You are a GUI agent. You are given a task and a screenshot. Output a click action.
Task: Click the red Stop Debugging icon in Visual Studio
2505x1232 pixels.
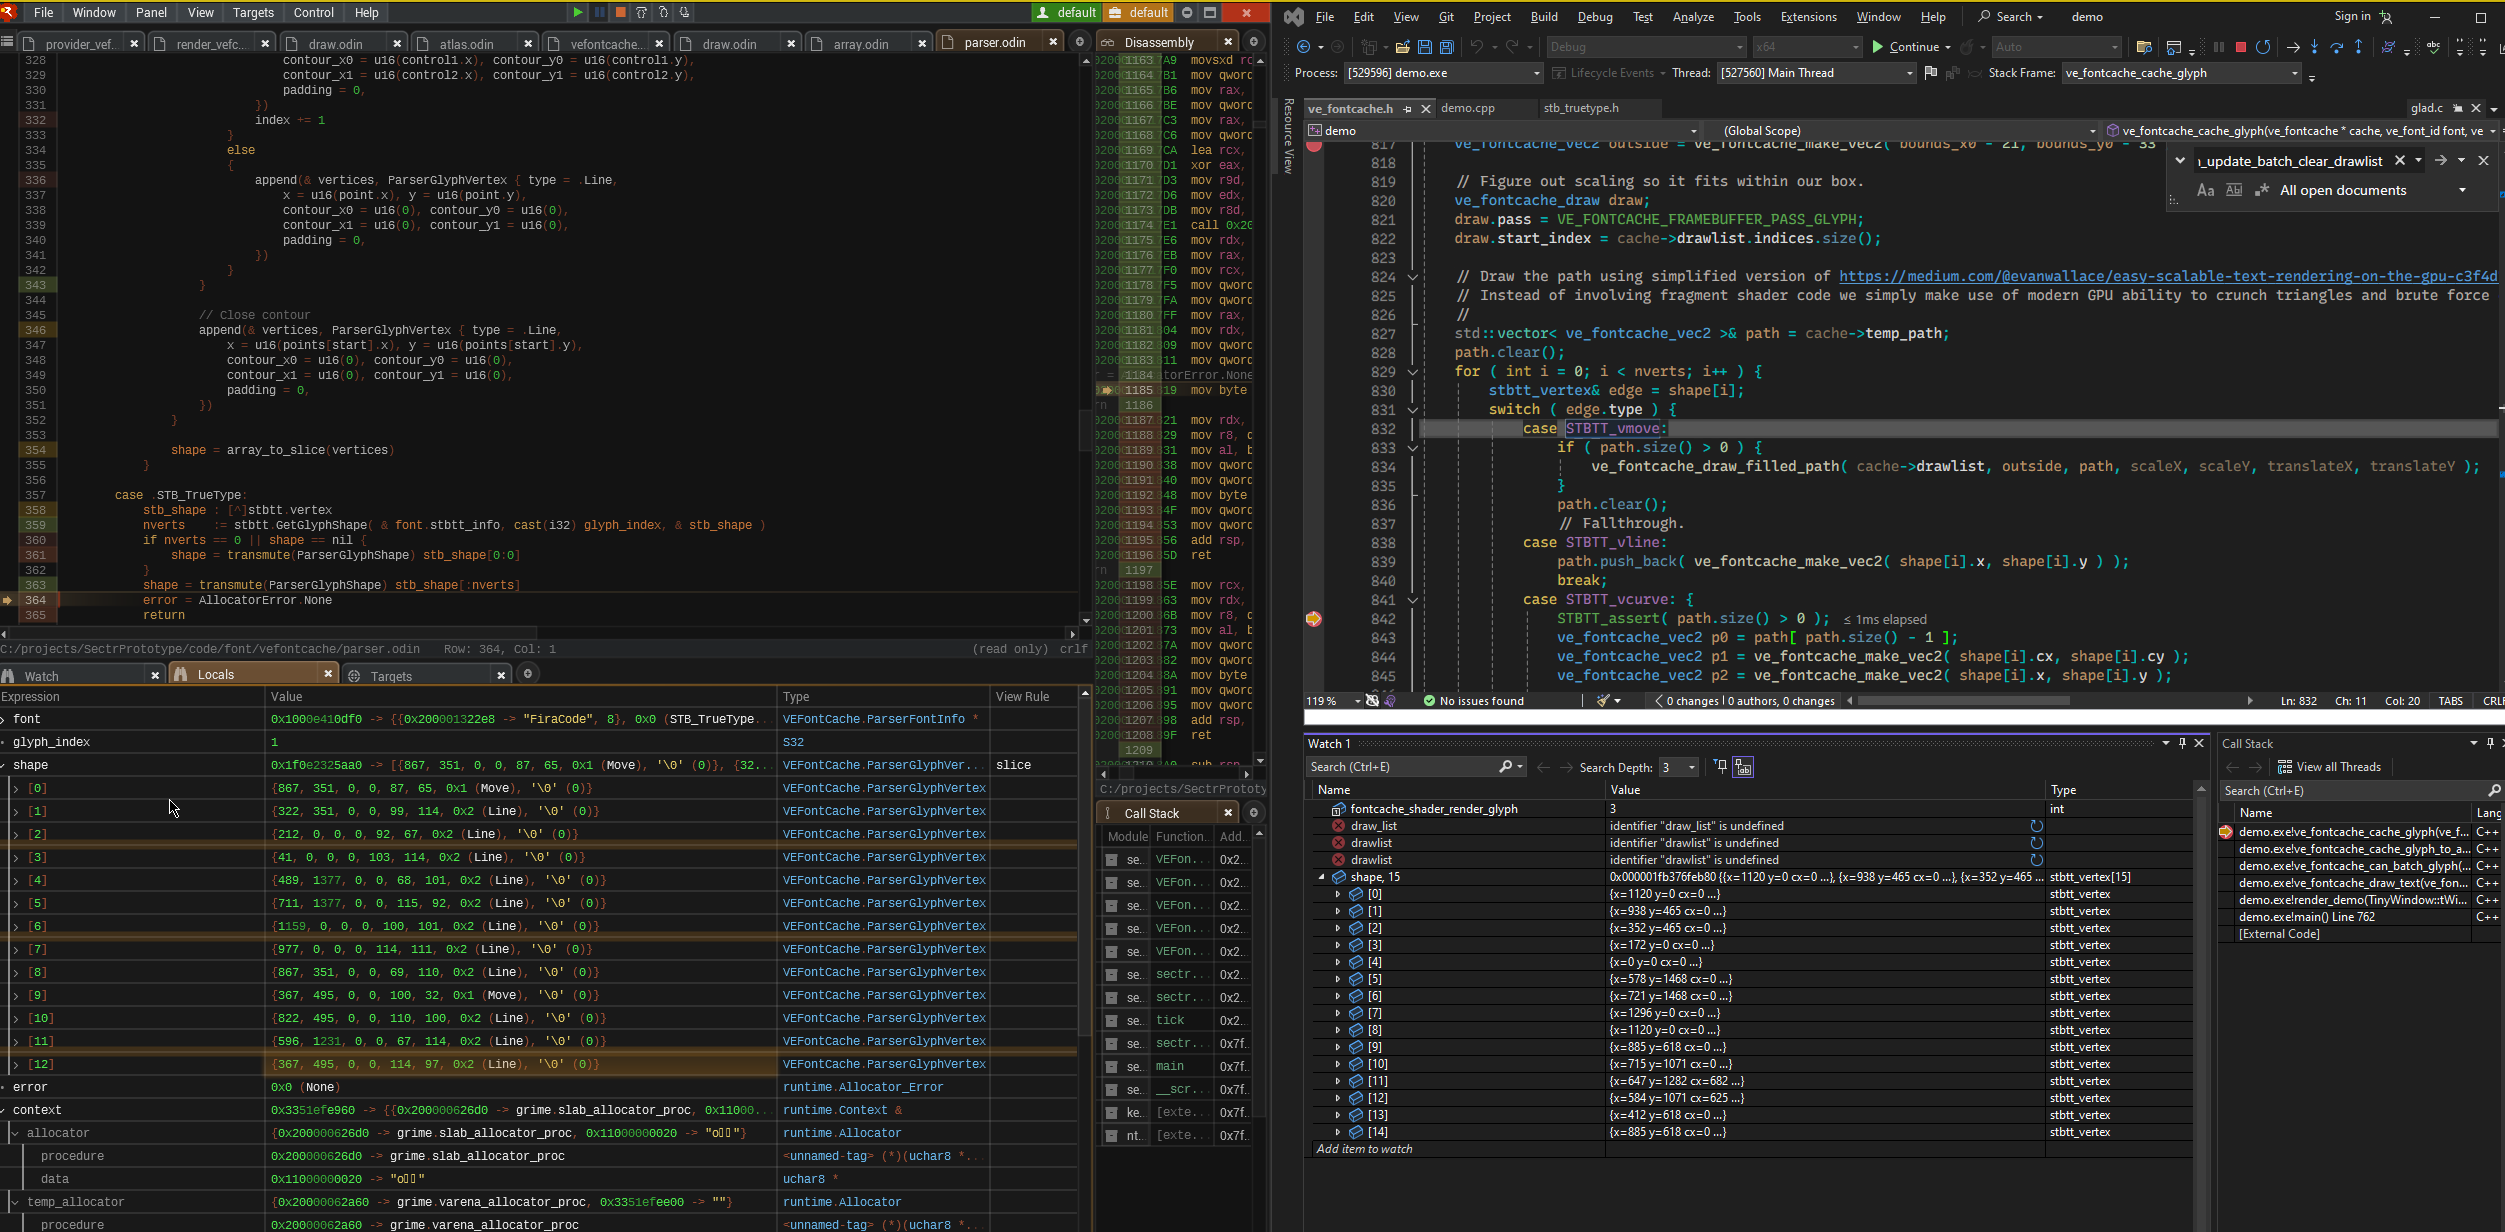click(x=2241, y=47)
